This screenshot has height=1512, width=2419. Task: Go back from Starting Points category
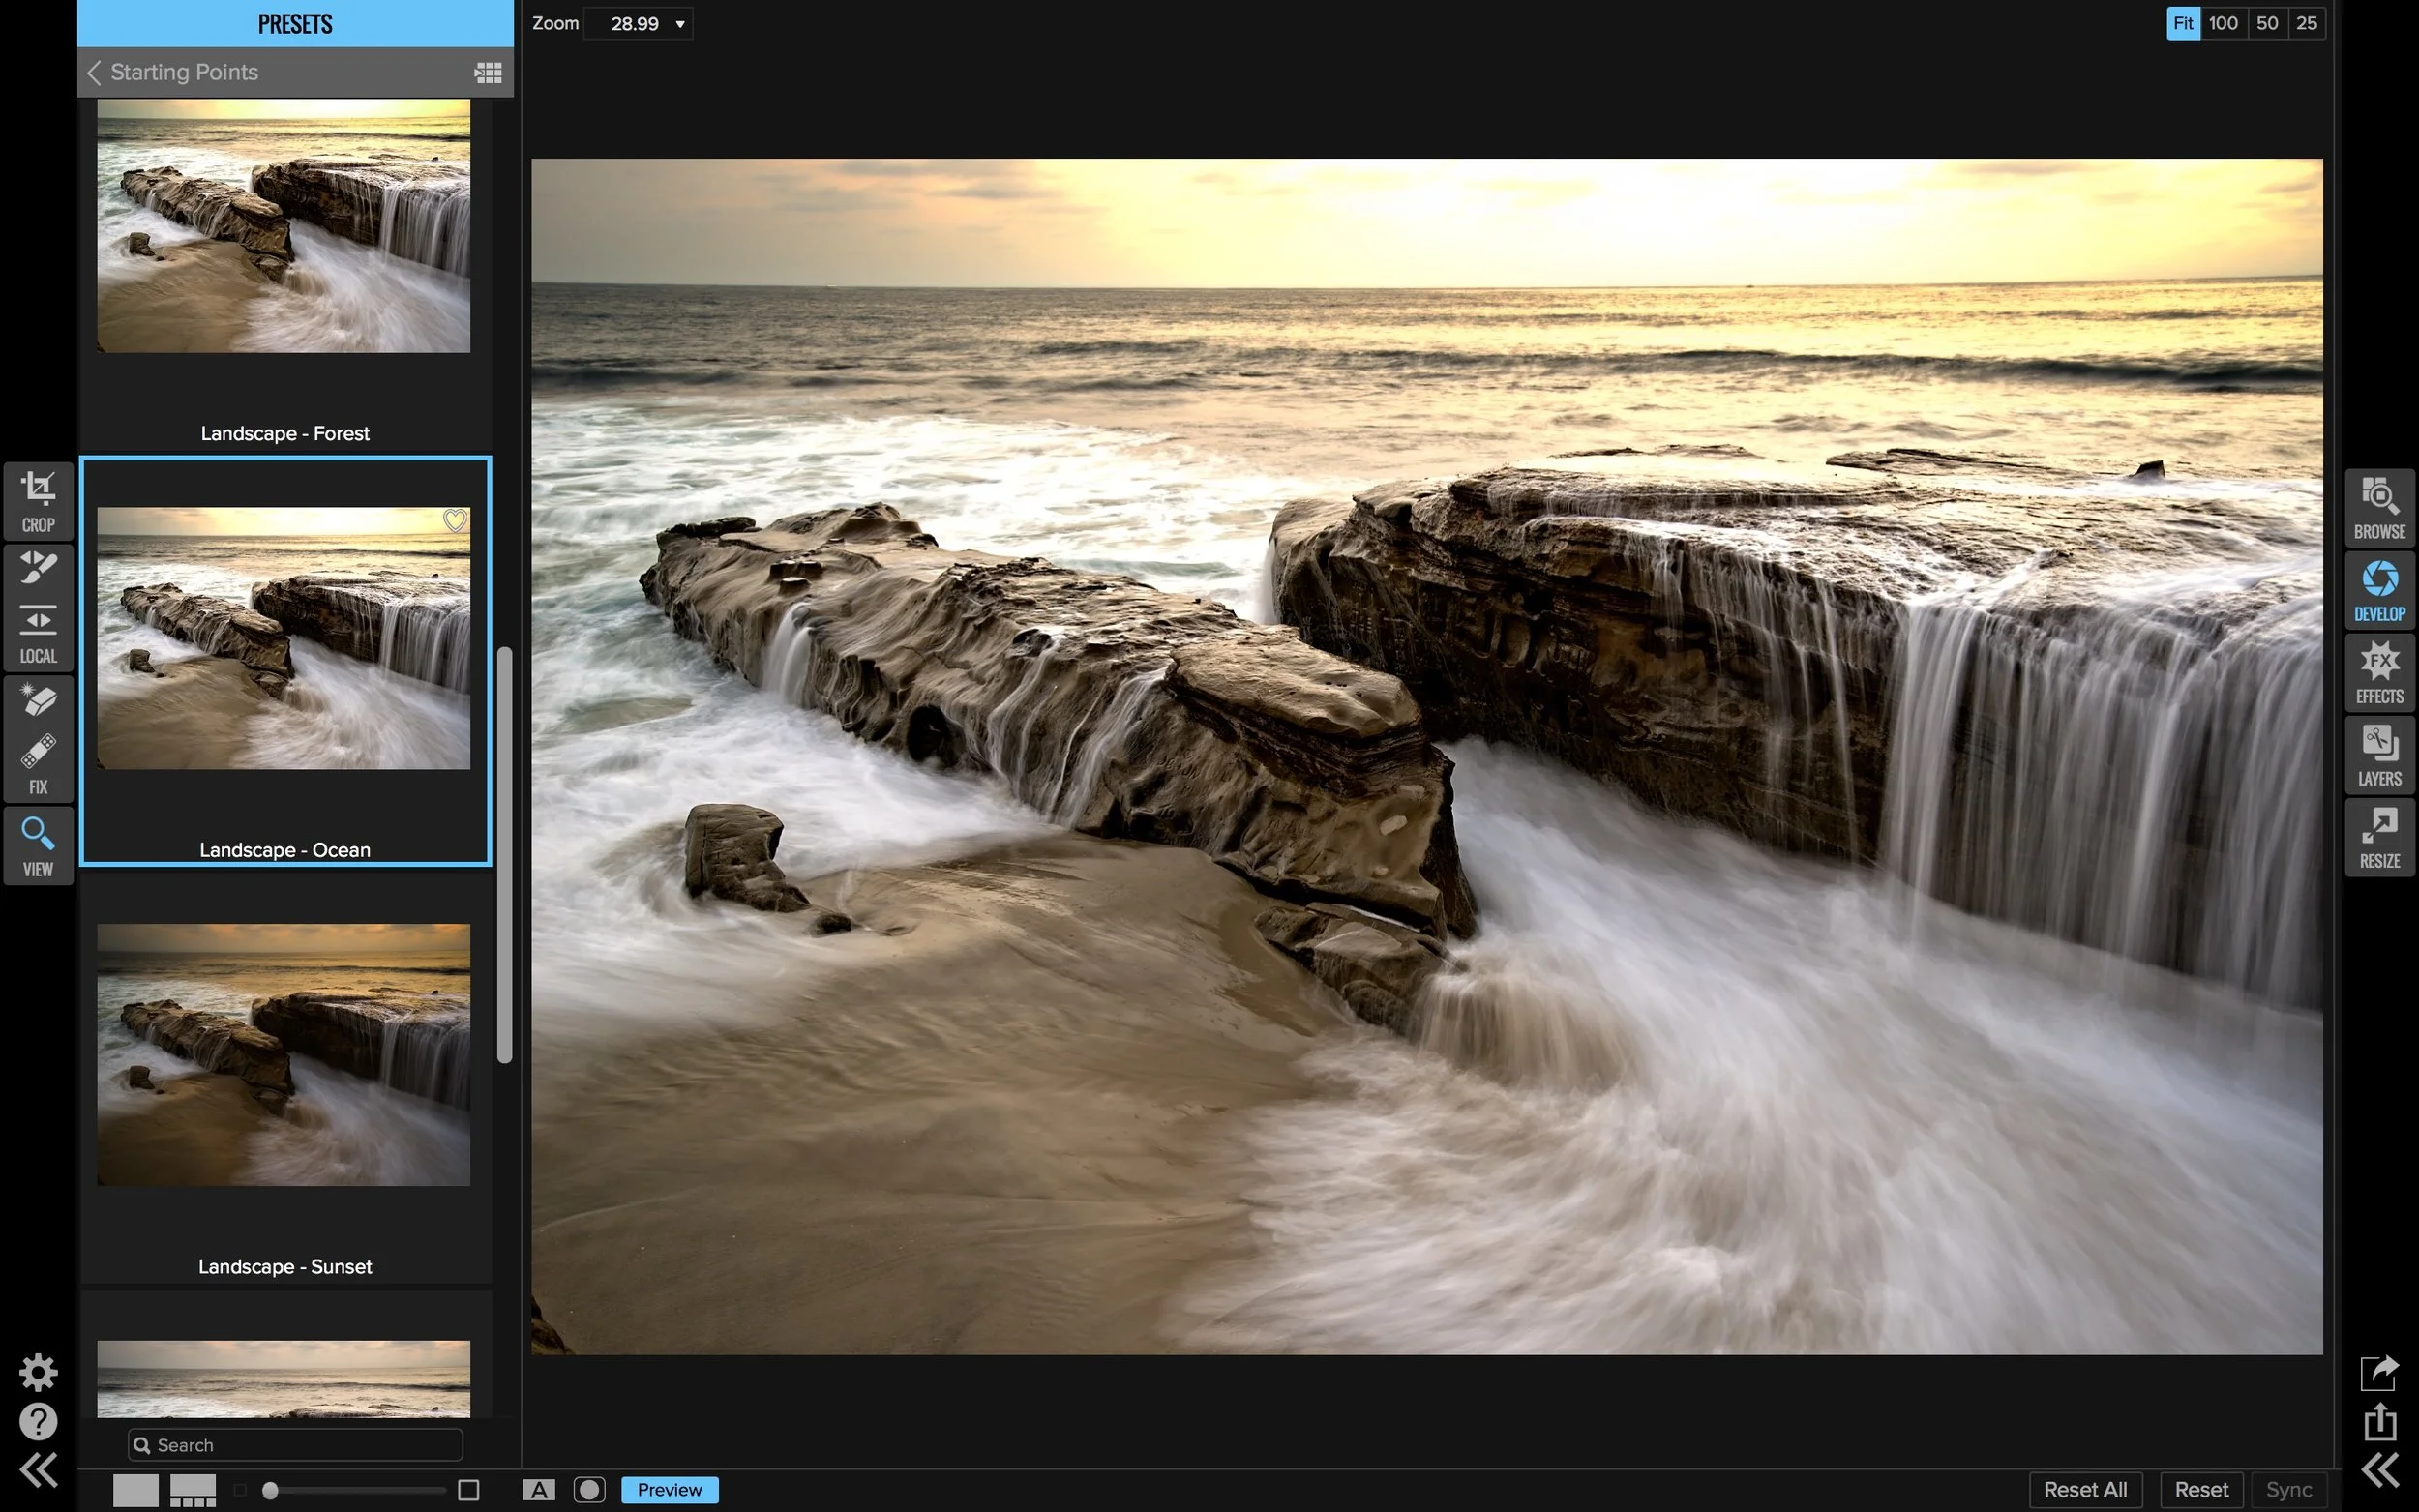[x=94, y=72]
